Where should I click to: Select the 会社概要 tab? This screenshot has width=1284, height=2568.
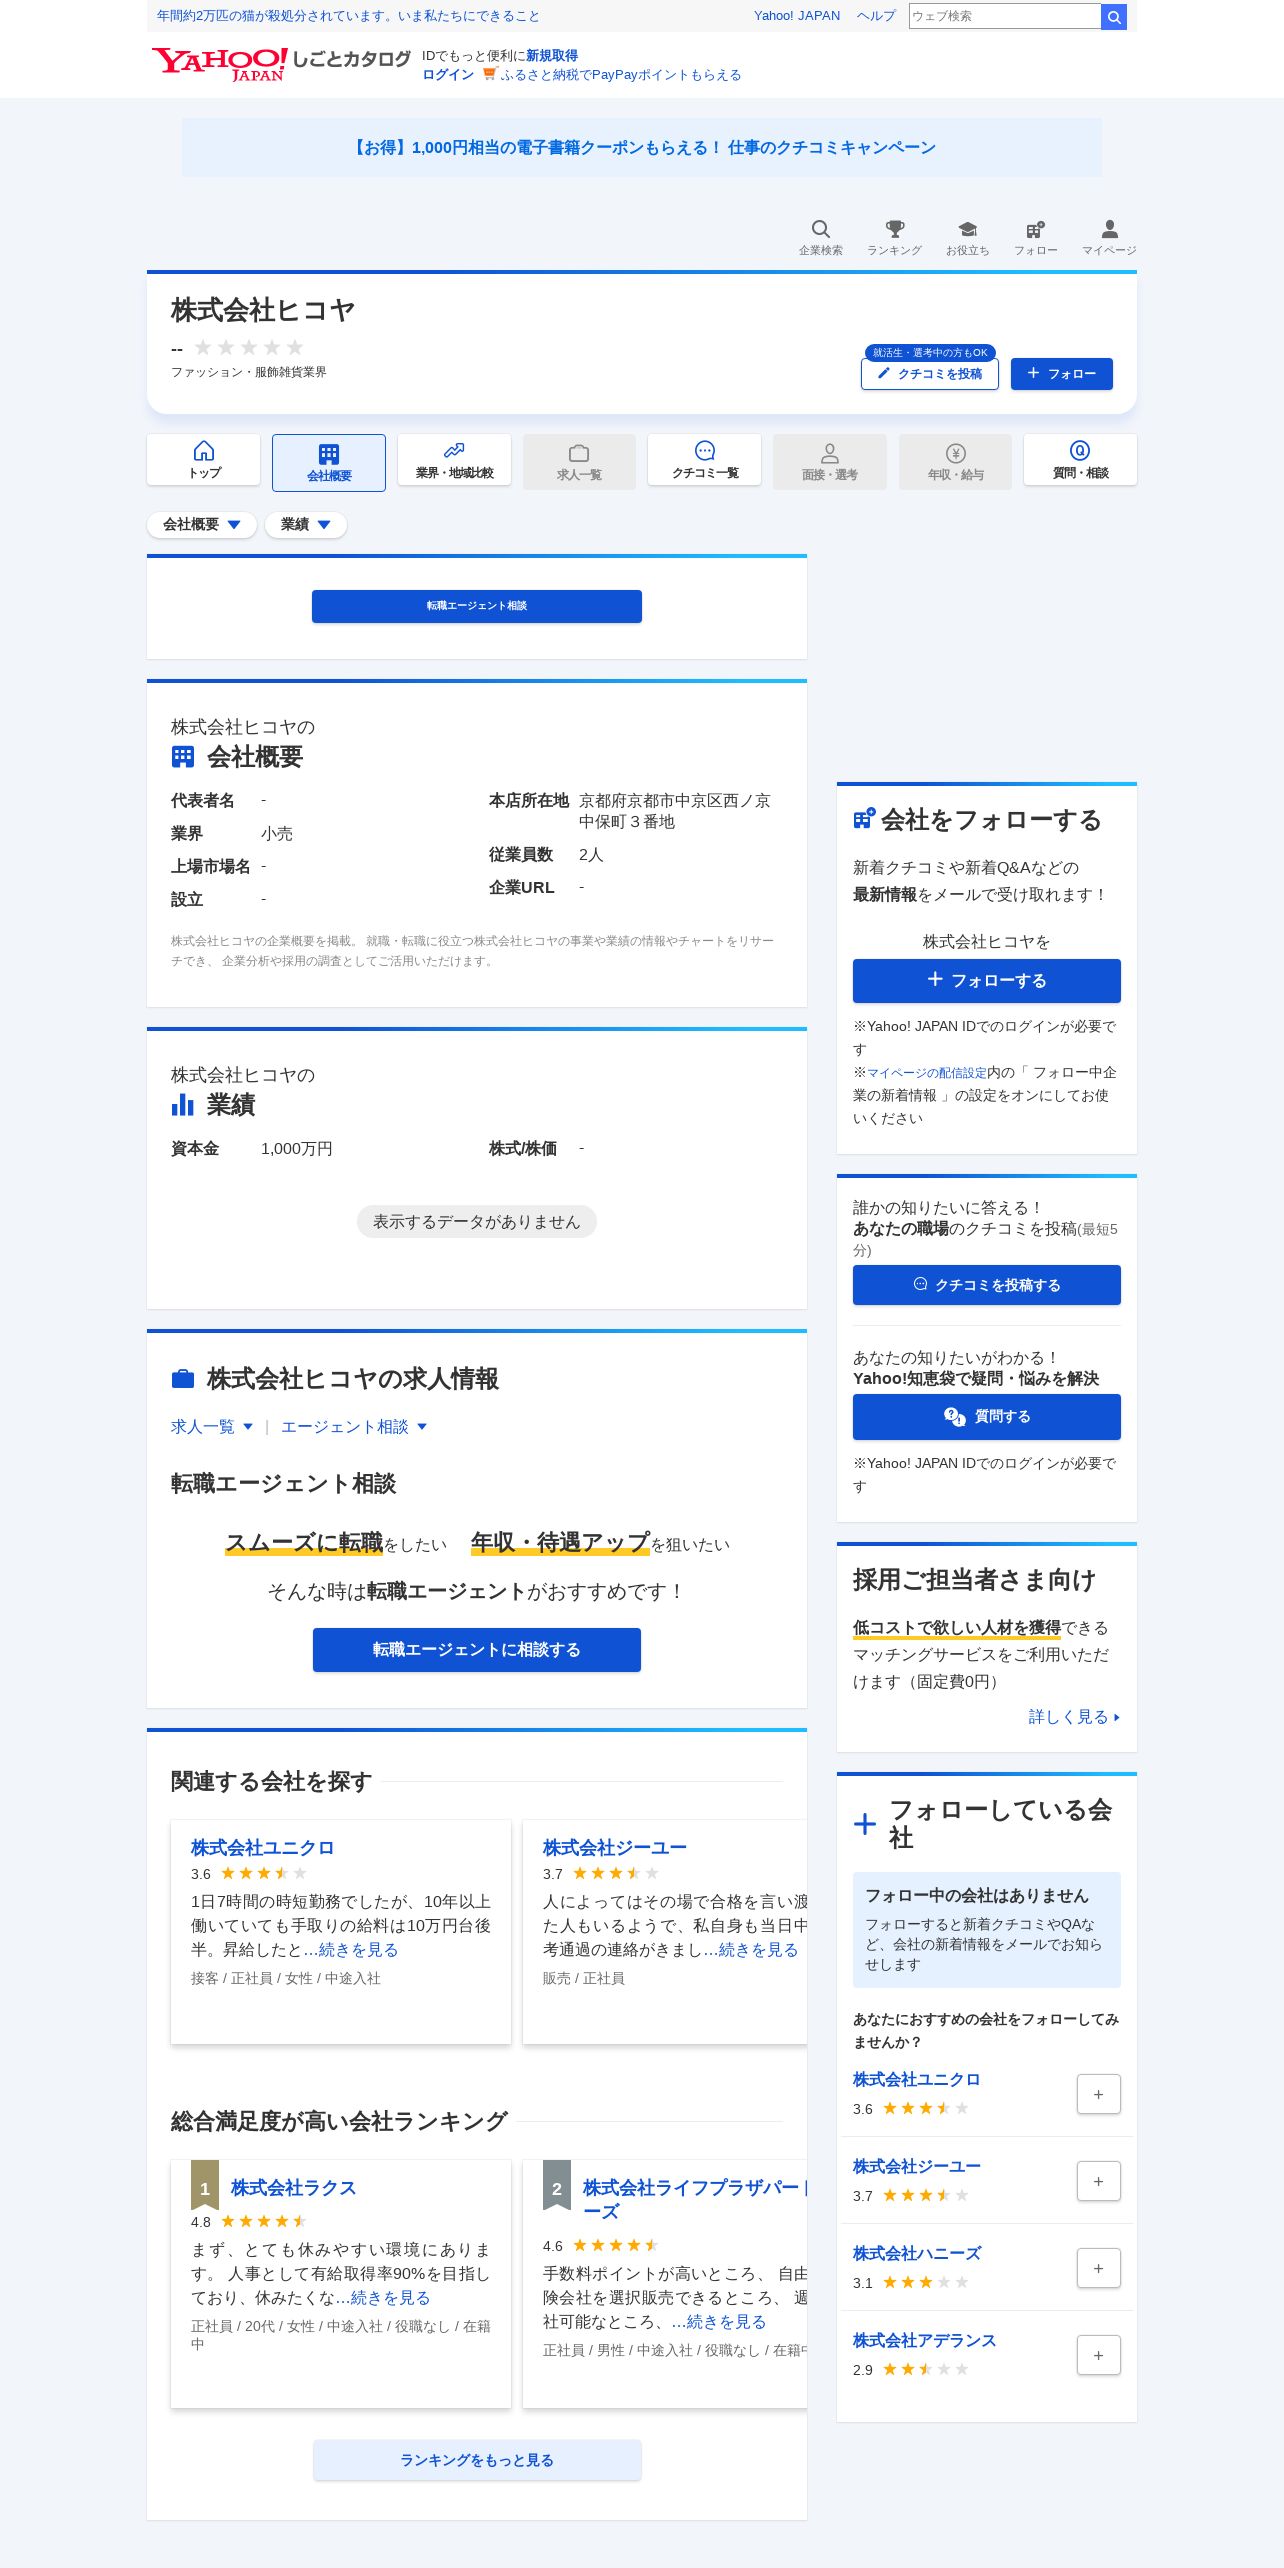coord(329,462)
